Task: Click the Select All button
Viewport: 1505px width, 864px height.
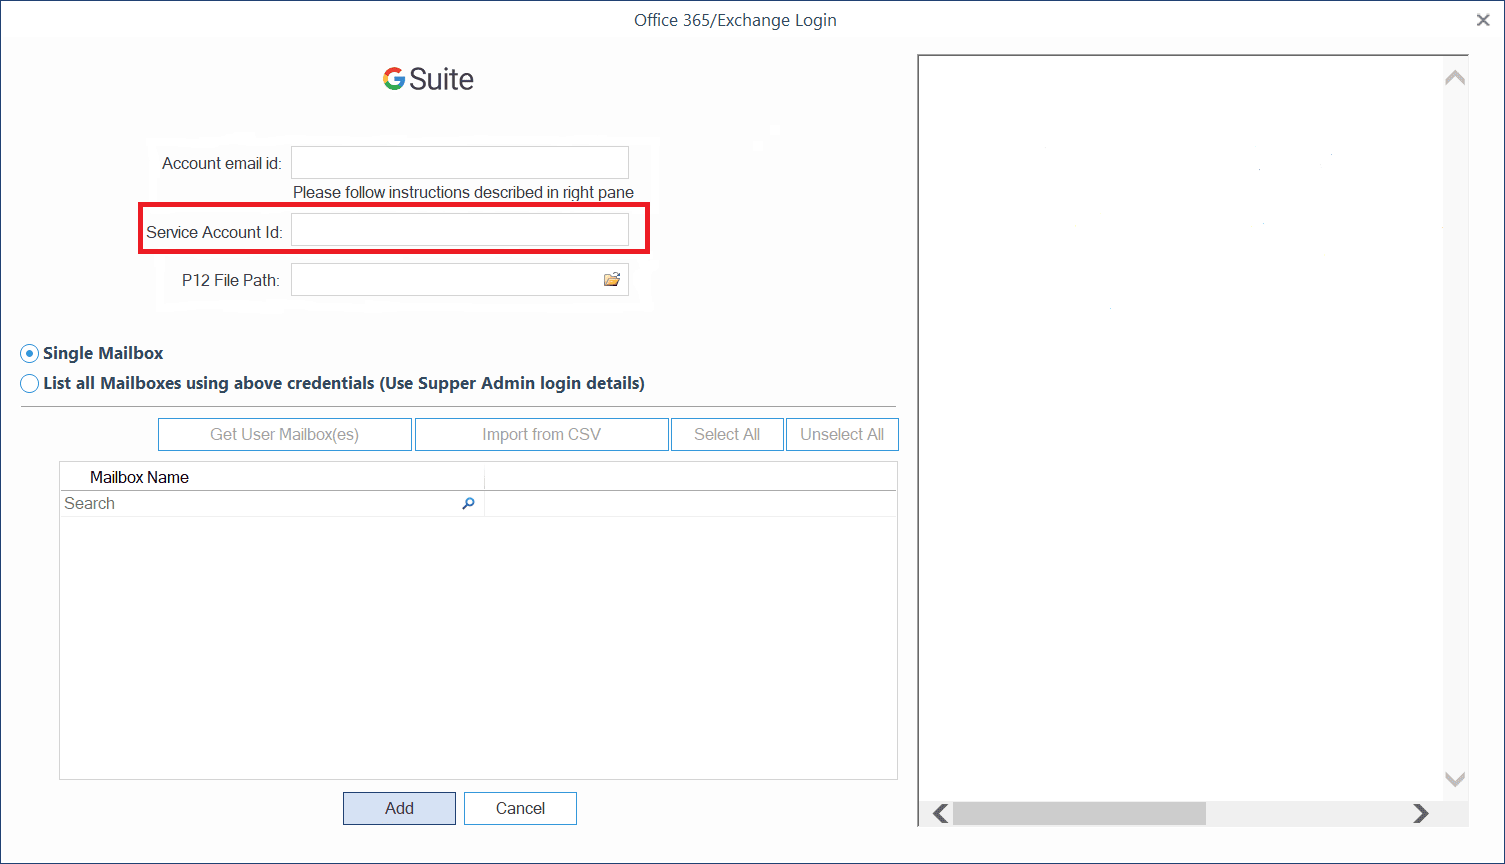Action: tap(727, 435)
